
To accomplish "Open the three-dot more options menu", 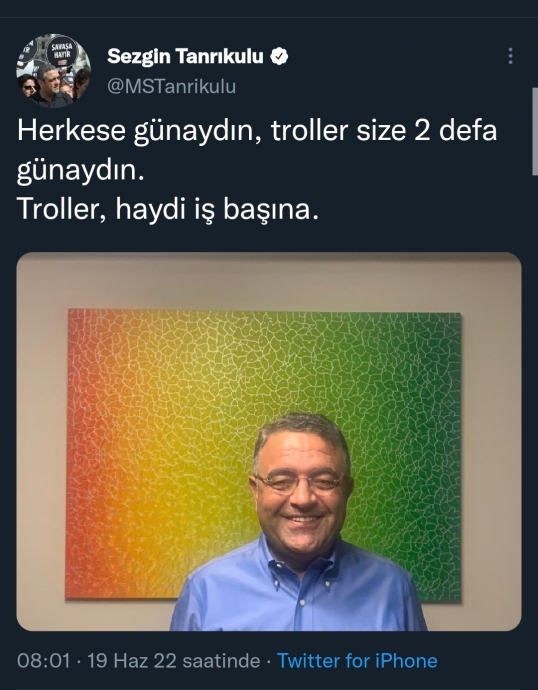I will 510,56.
